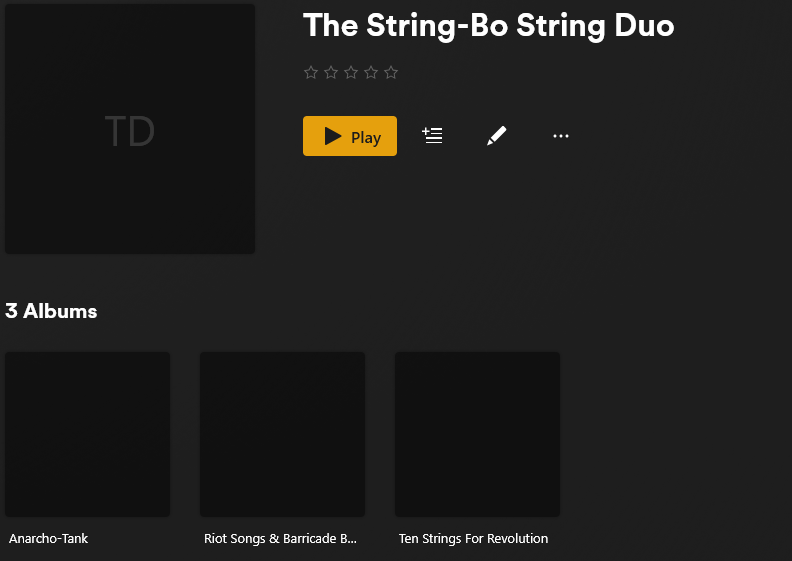Click The String-Bo String Duo artist title
This screenshot has height=561, width=792.
[488, 26]
